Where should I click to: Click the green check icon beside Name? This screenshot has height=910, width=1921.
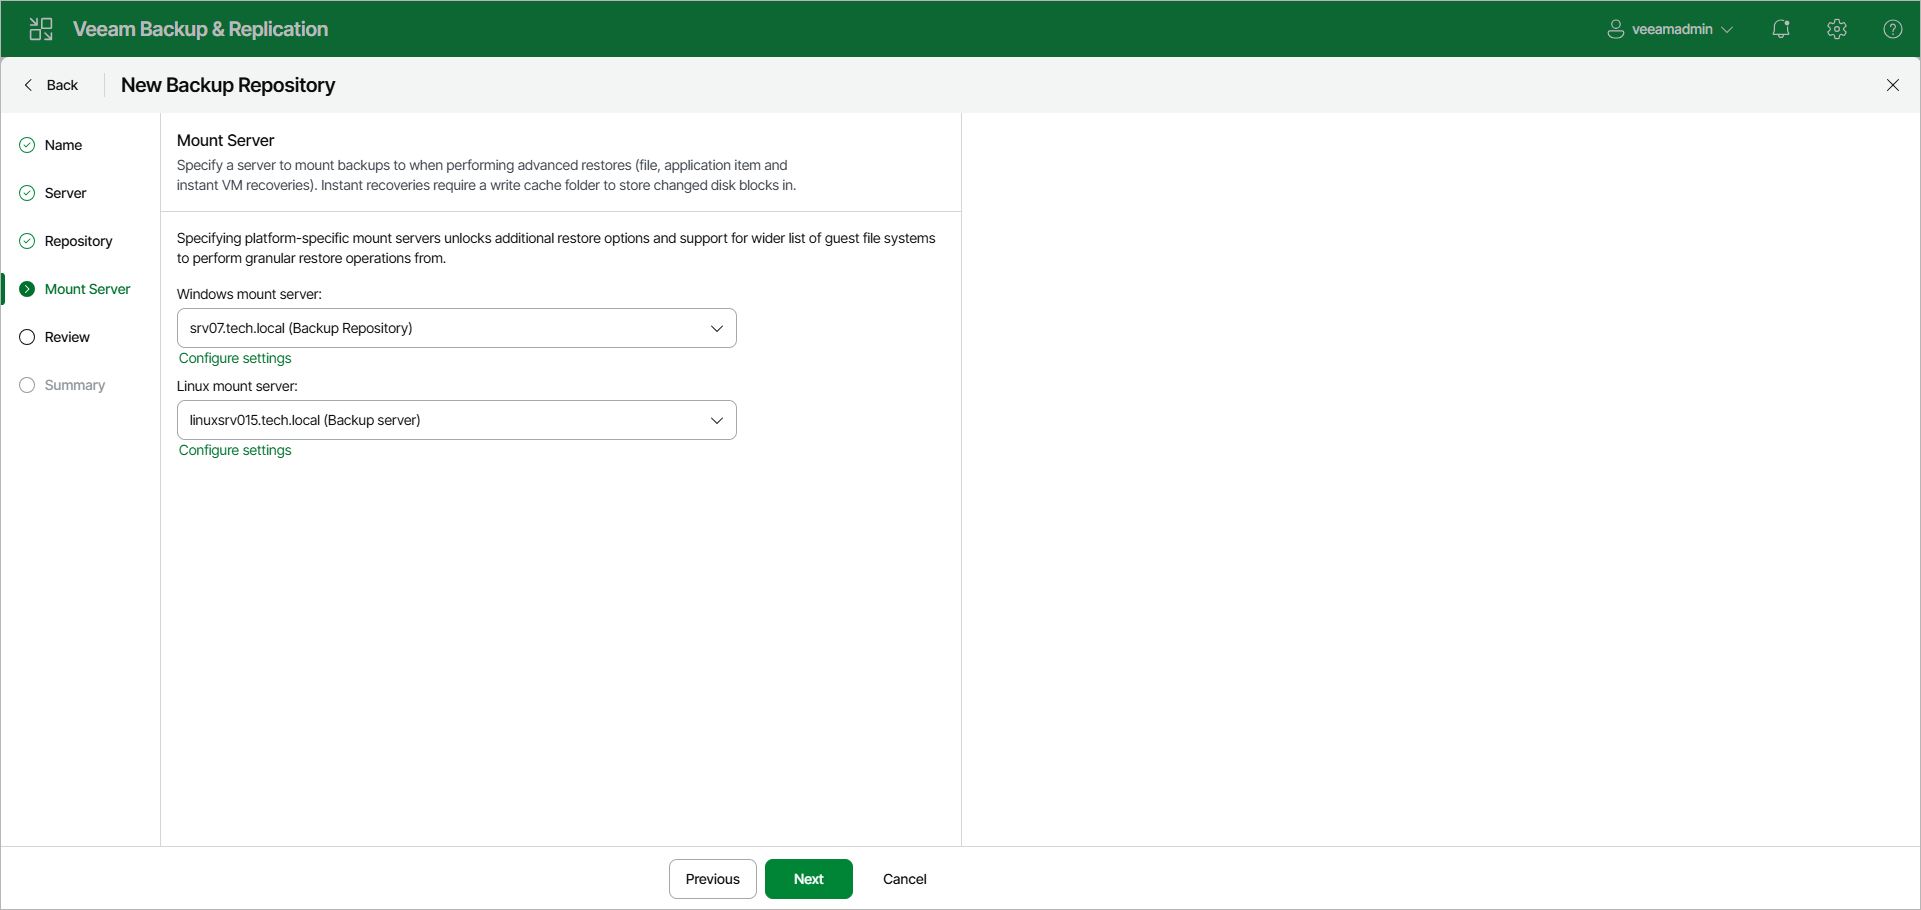[x=26, y=144]
